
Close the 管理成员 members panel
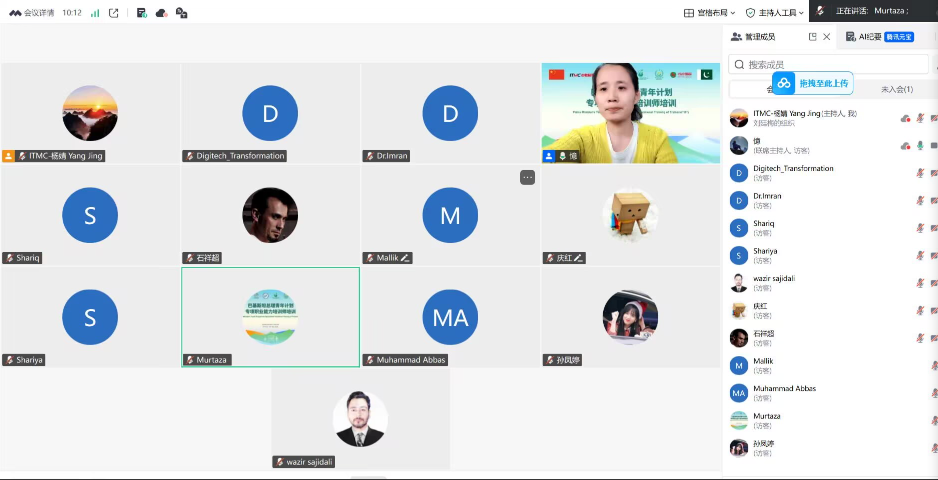click(827, 37)
